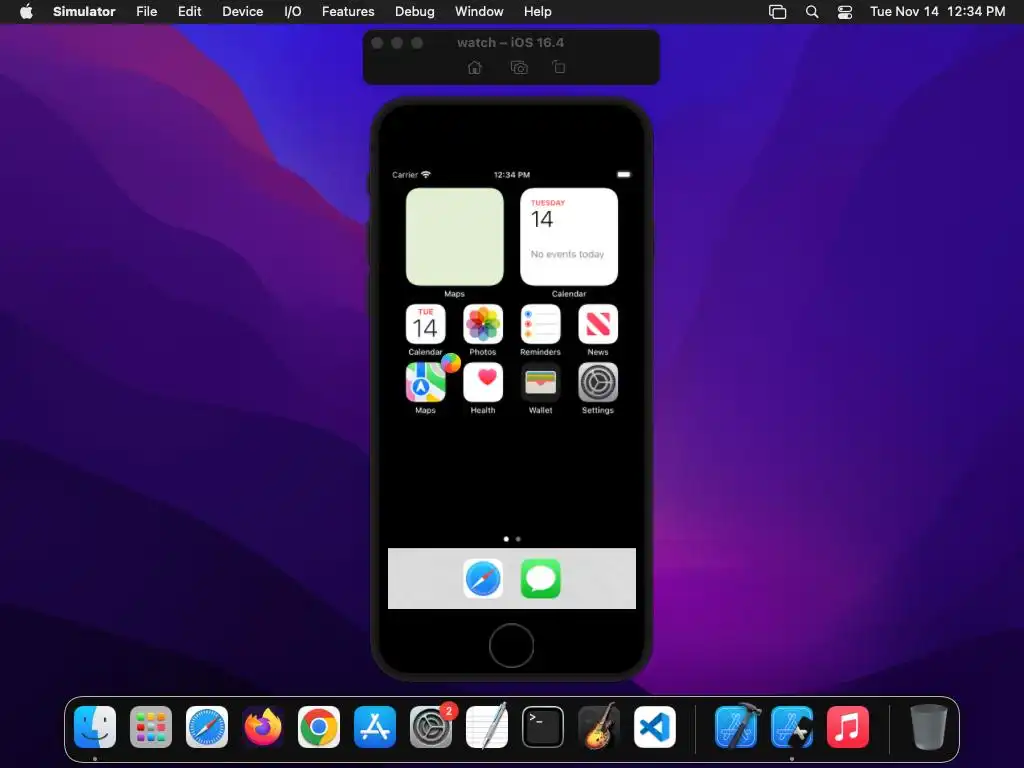Click the date and time in menu bar
This screenshot has width=1024, height=768.
(937, 12)
